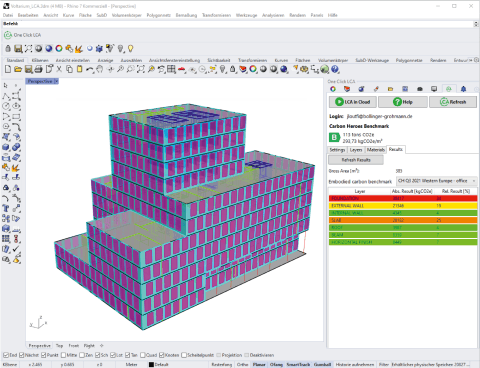Image resolution: width=480 pixels, height=368 pixels.
Task: Click the One Click LCA logo icon
Action: (x=8, y=35)
